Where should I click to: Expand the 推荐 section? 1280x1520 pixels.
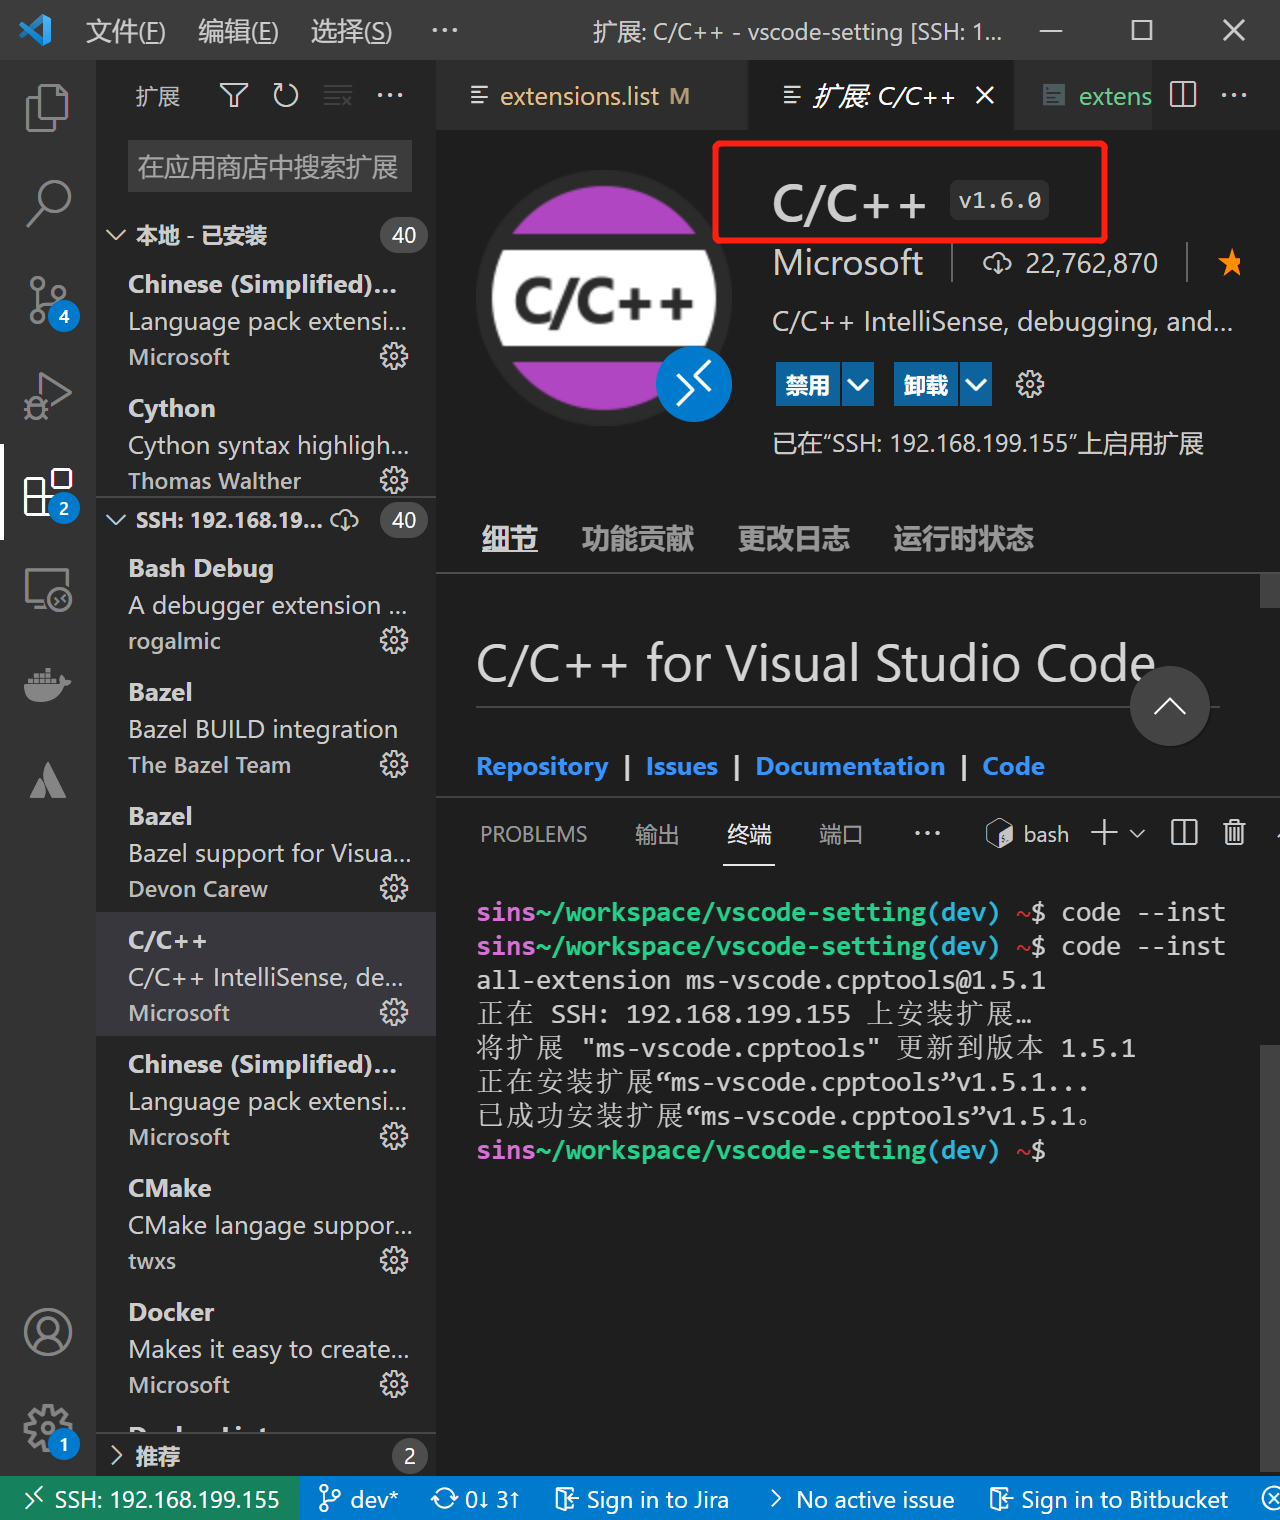point(116,1456)
